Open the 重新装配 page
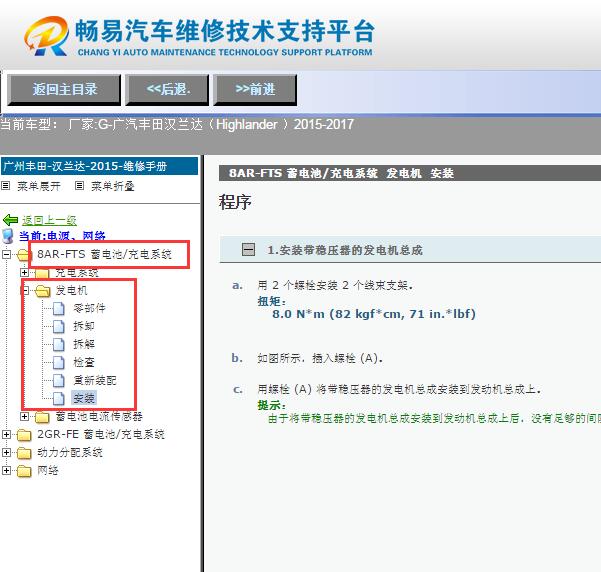The height and width of the screenshot is (572, 601). coord(95,380)
